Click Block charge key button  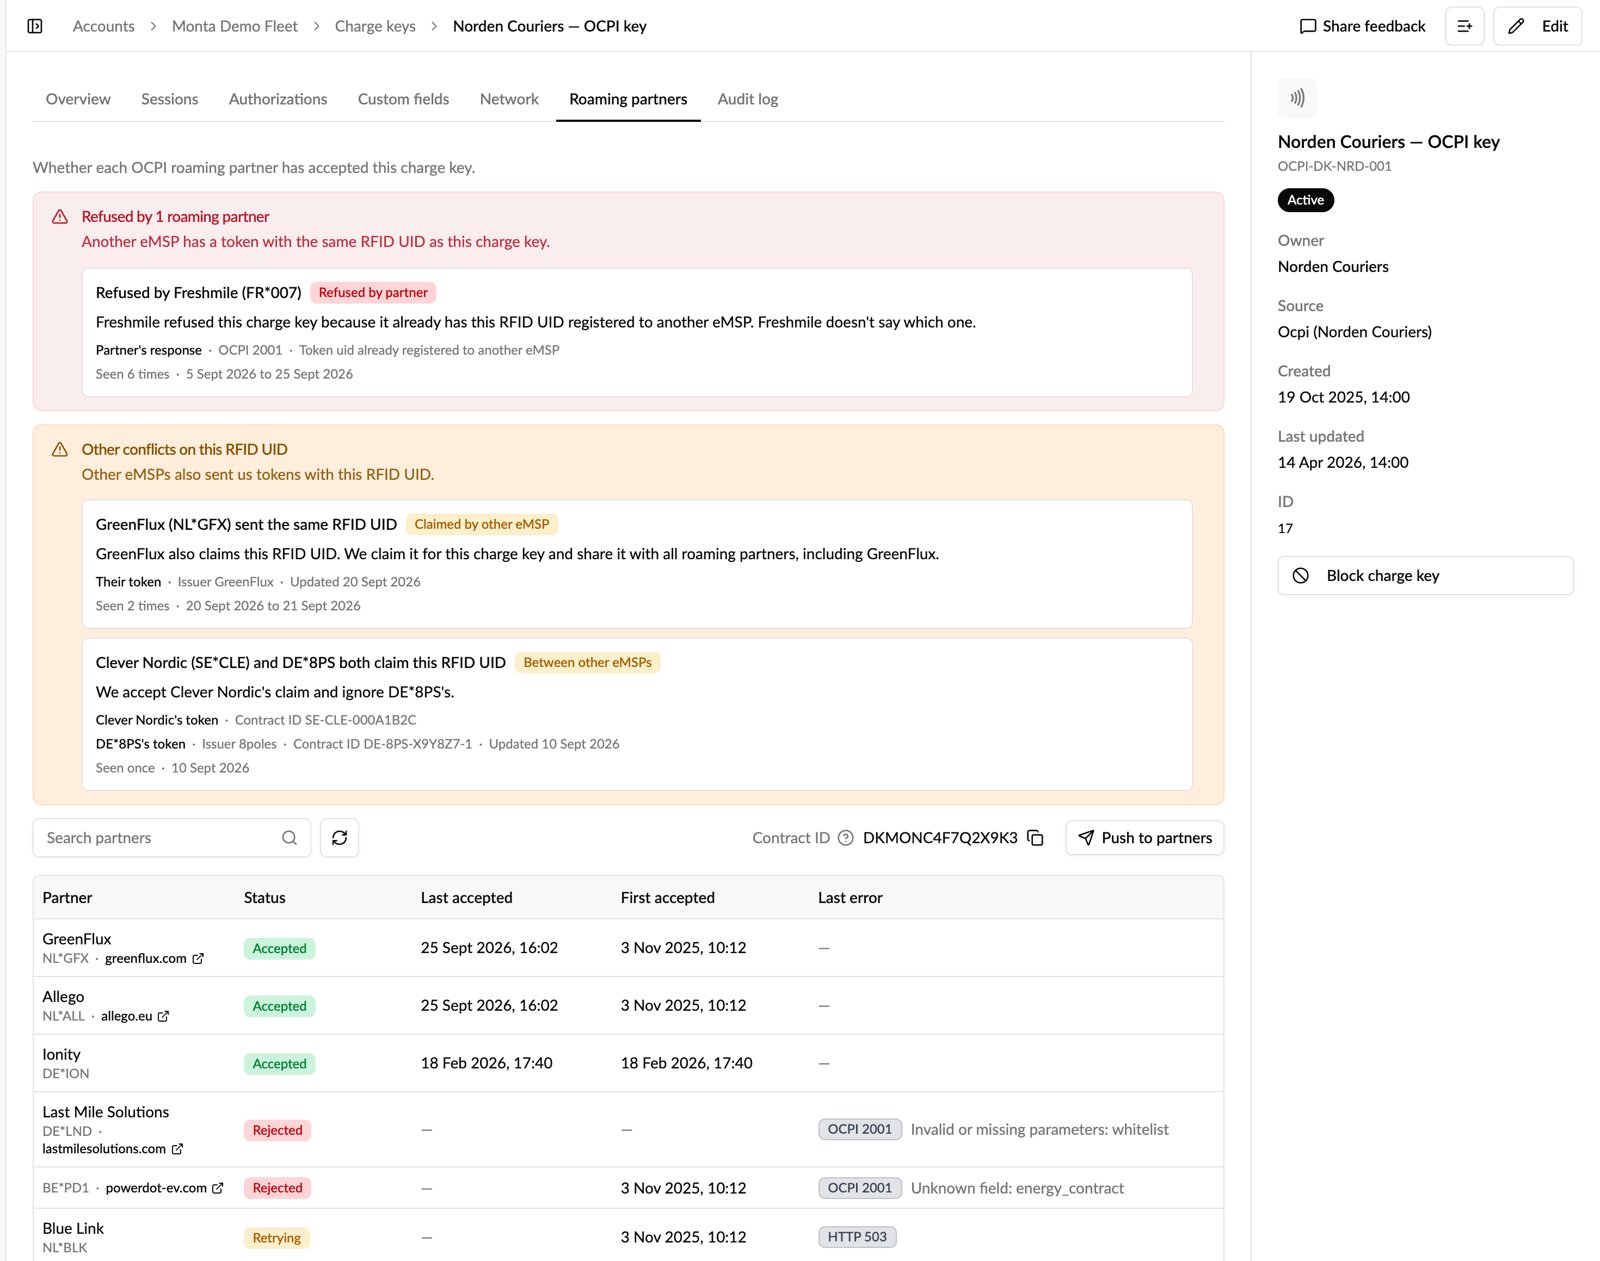pos(1425,576)
